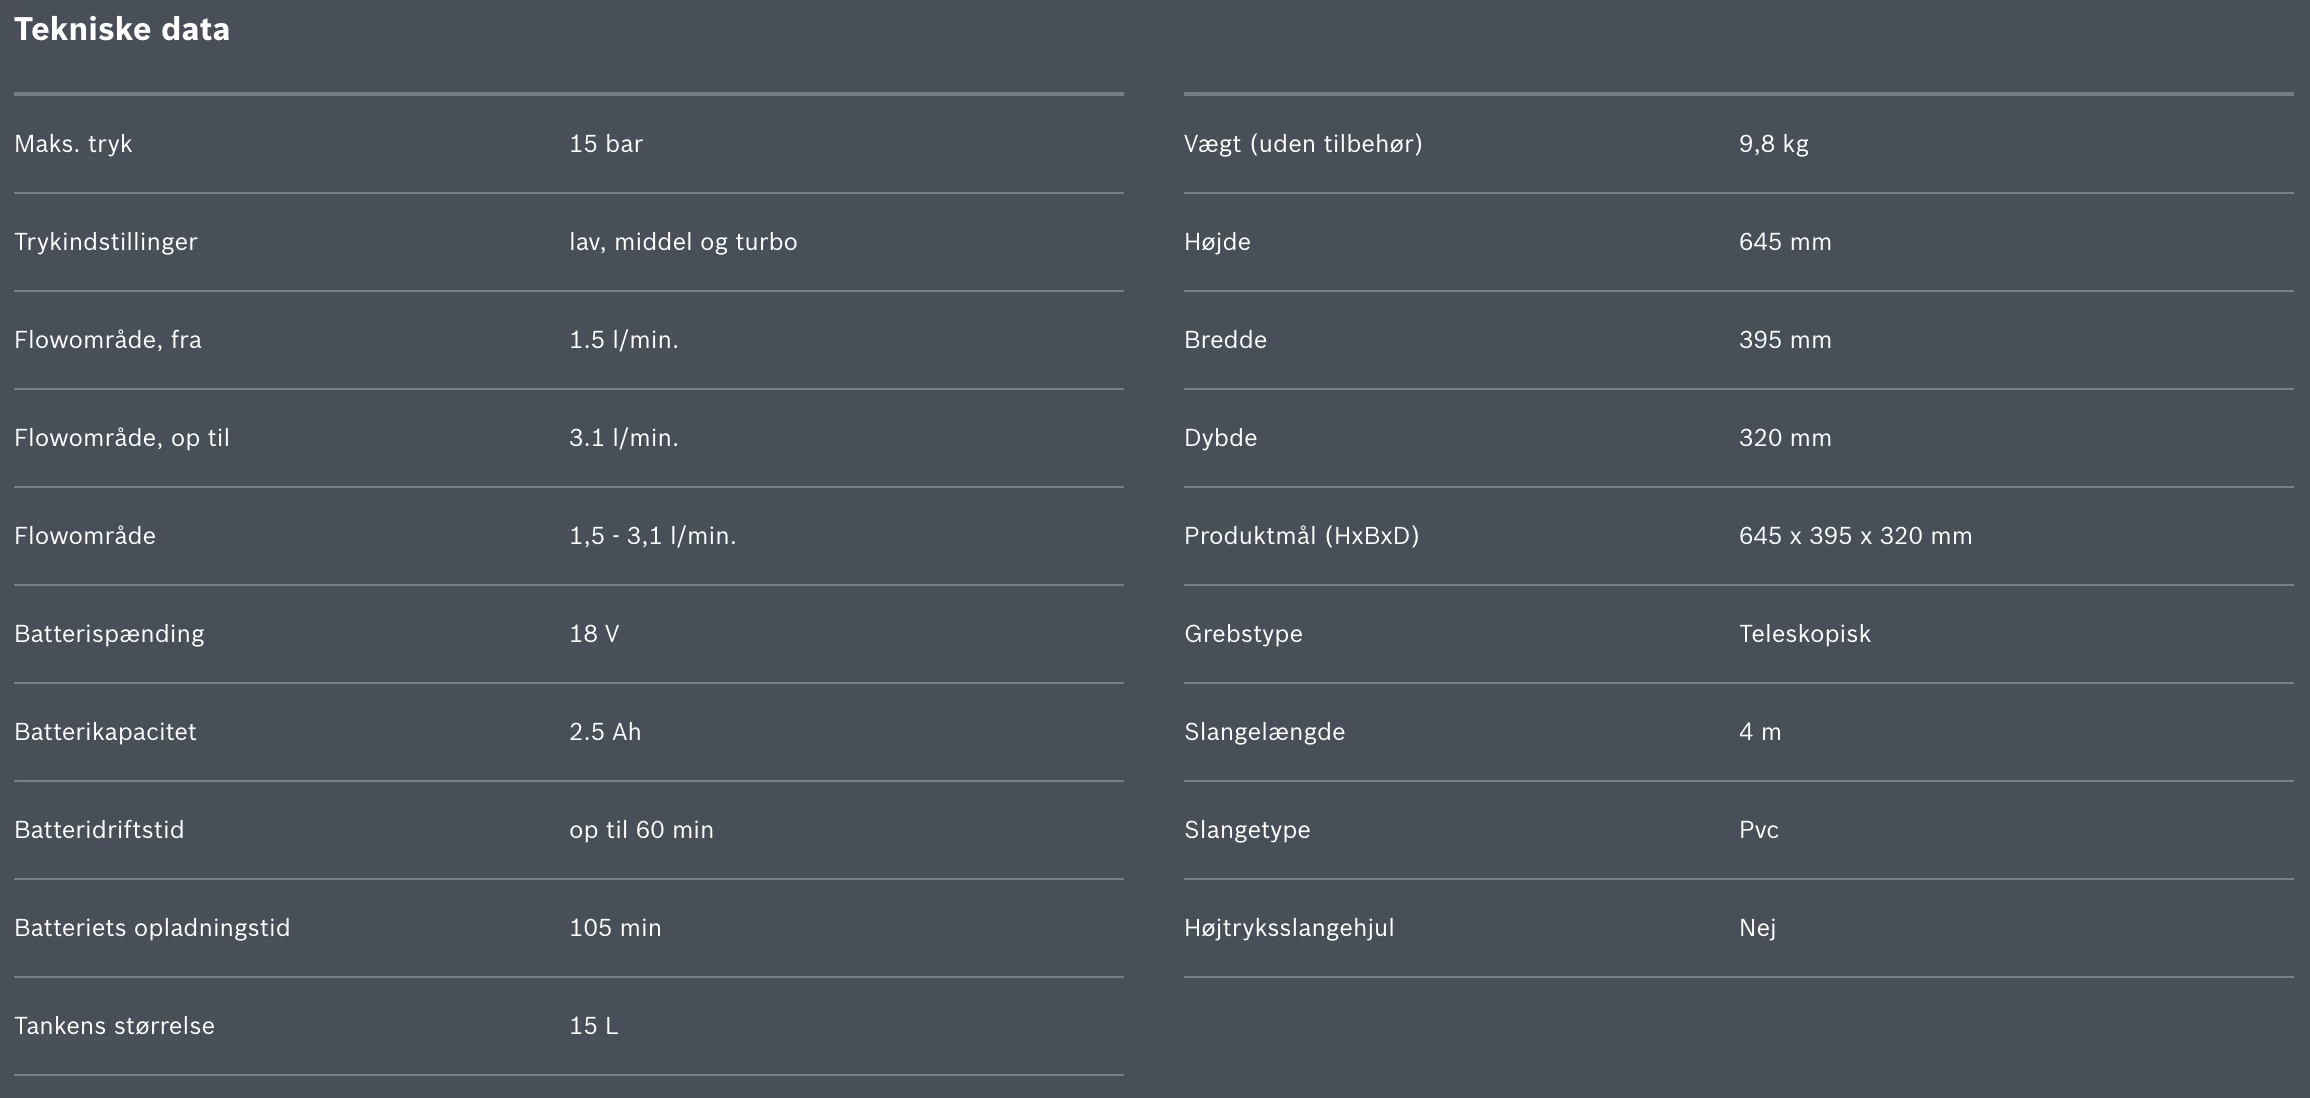2310x1098 pixels.
Task: Select the "15 bar" value
Action: (606, 144)
